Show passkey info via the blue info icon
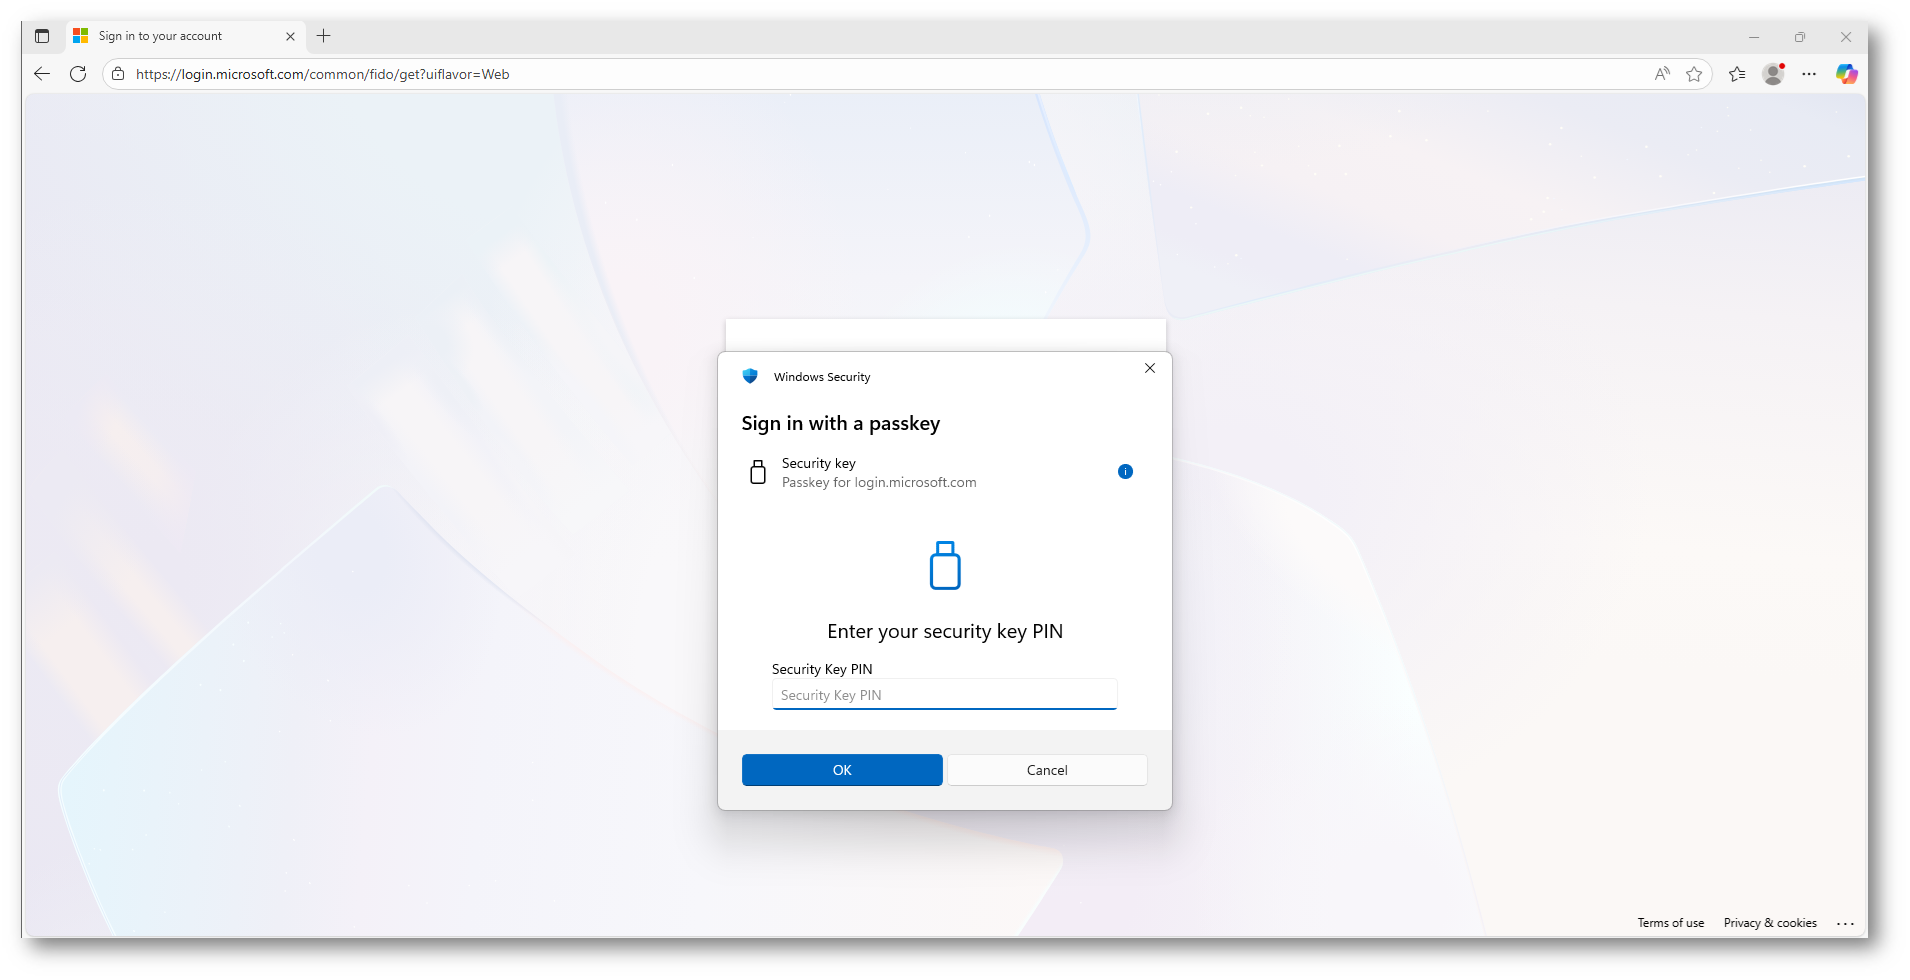Viewport: 1910px width, 980px height. [1125, 472]
